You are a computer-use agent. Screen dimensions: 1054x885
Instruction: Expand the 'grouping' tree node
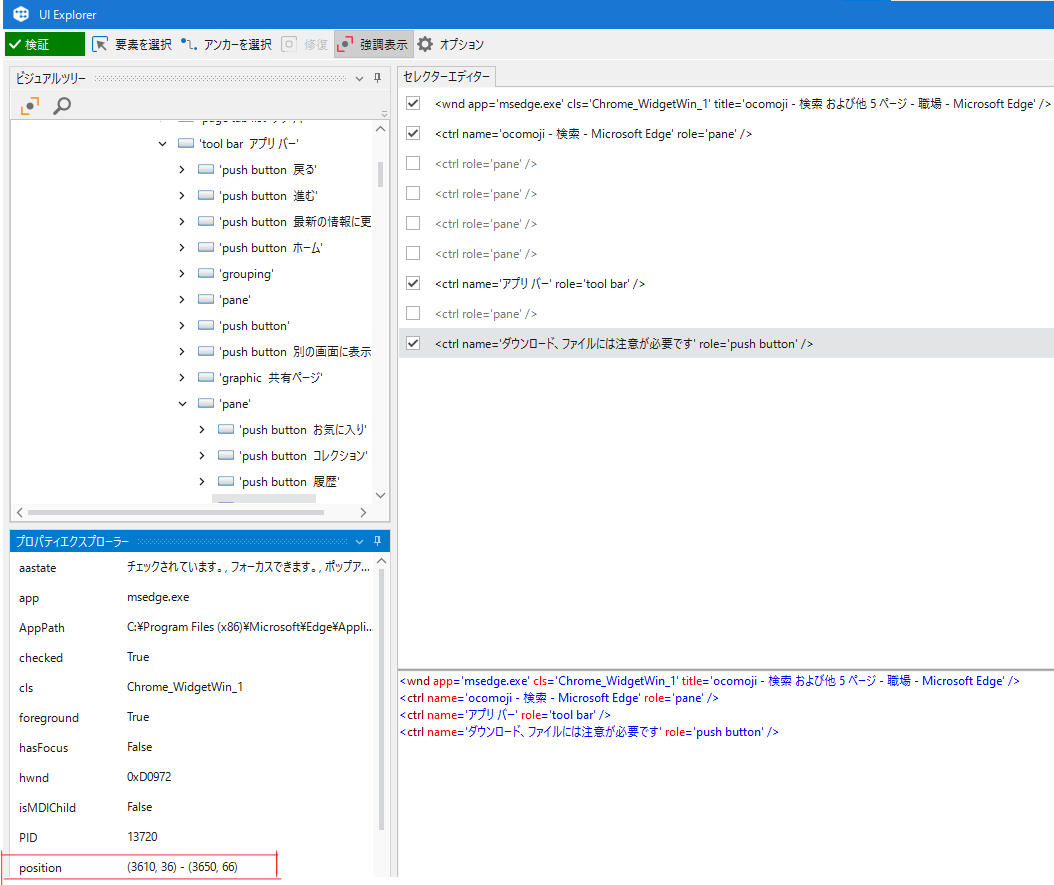point(182,274)
